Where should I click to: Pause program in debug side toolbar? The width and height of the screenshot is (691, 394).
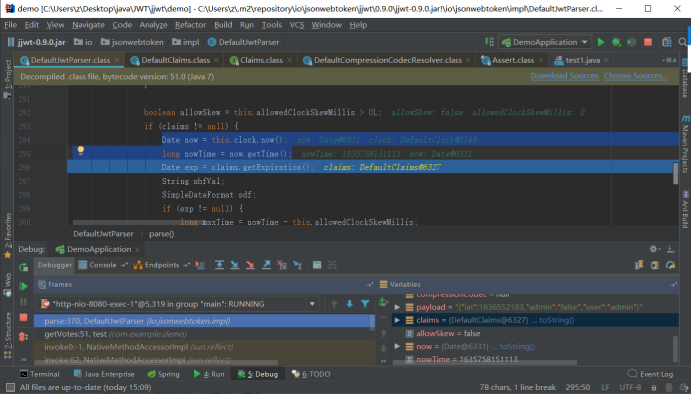click(23, 302)
